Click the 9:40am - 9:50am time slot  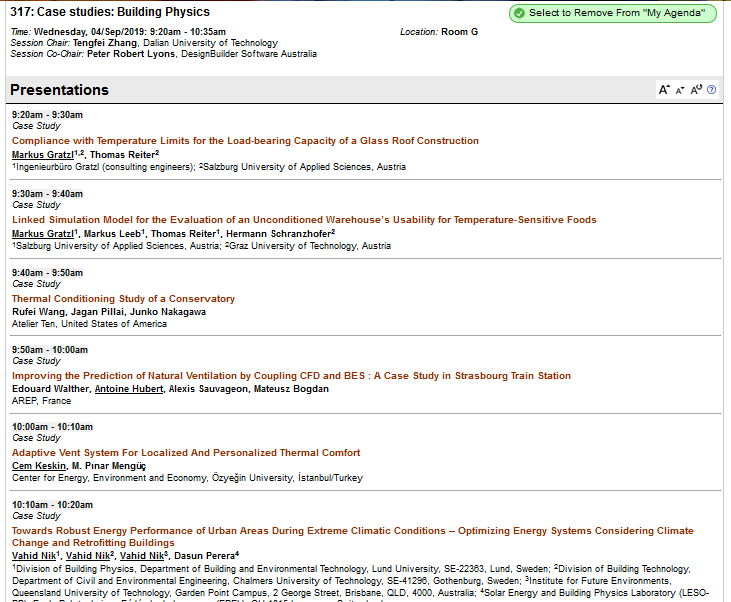pos(48,273)
